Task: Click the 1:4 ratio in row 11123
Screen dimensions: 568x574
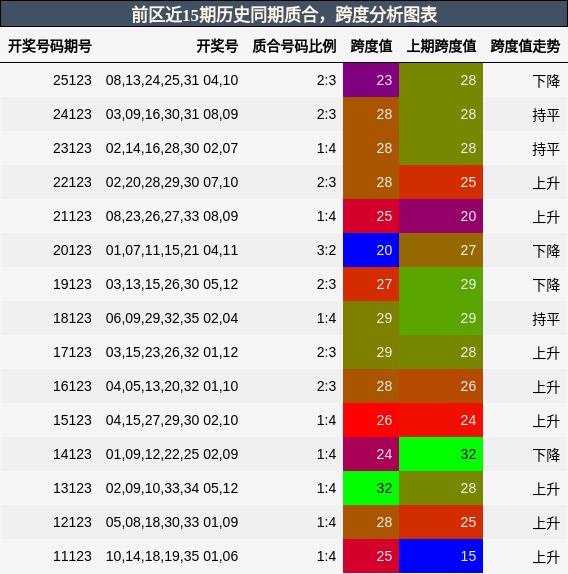Action: [326, 556]
